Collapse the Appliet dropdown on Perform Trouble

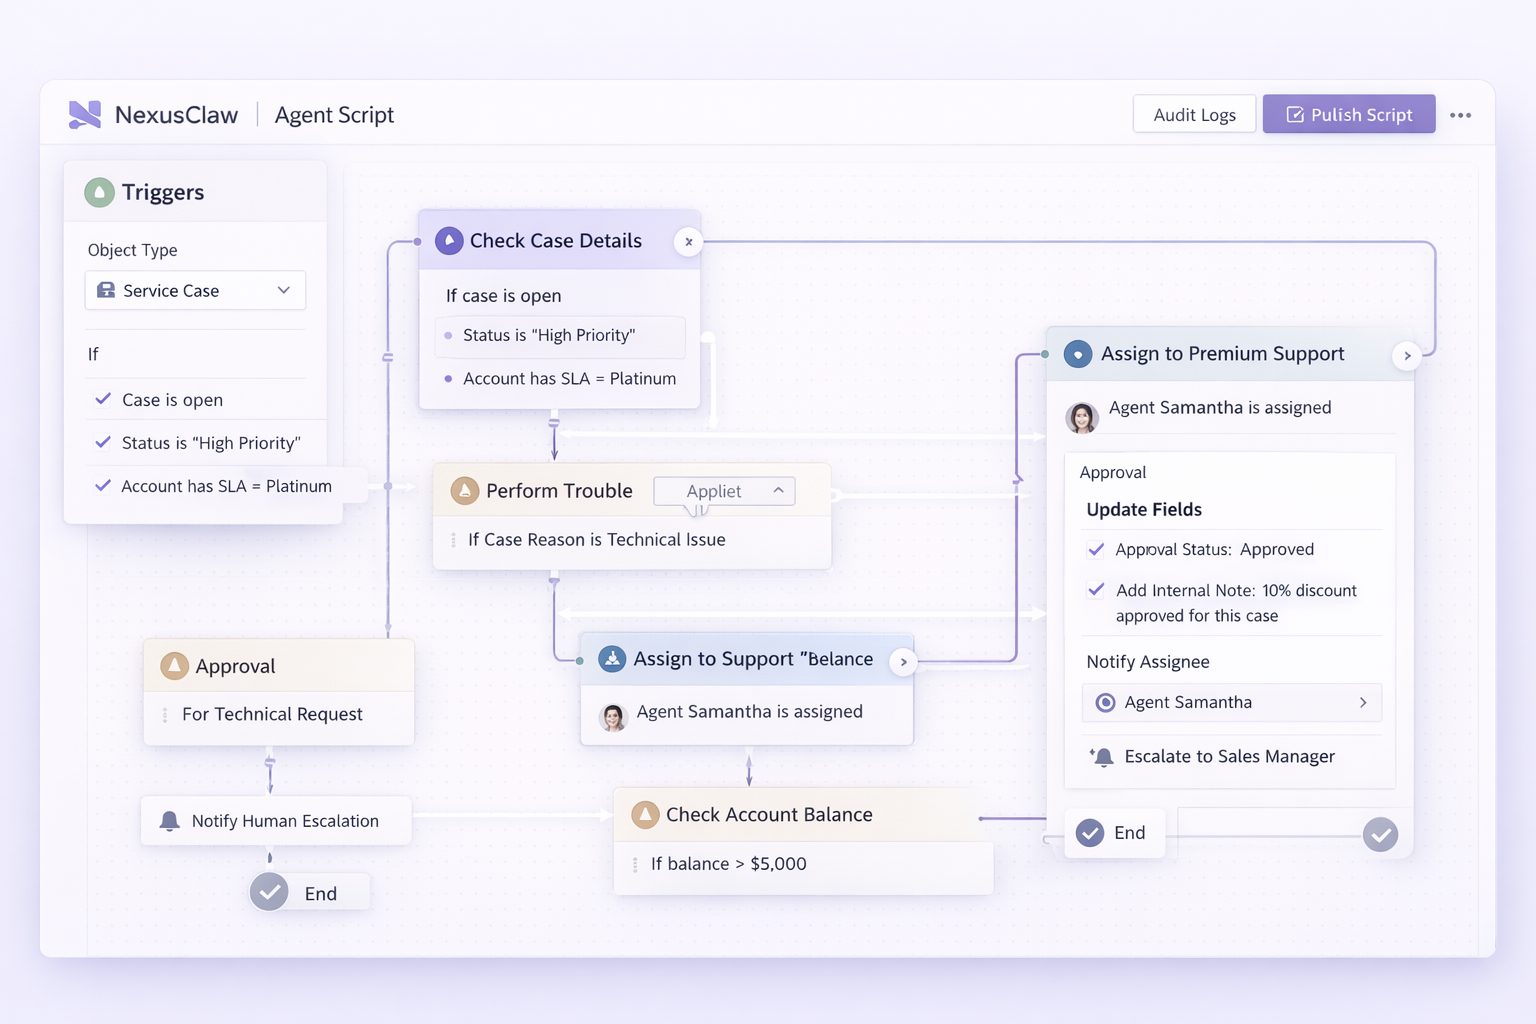click(778, 490)
